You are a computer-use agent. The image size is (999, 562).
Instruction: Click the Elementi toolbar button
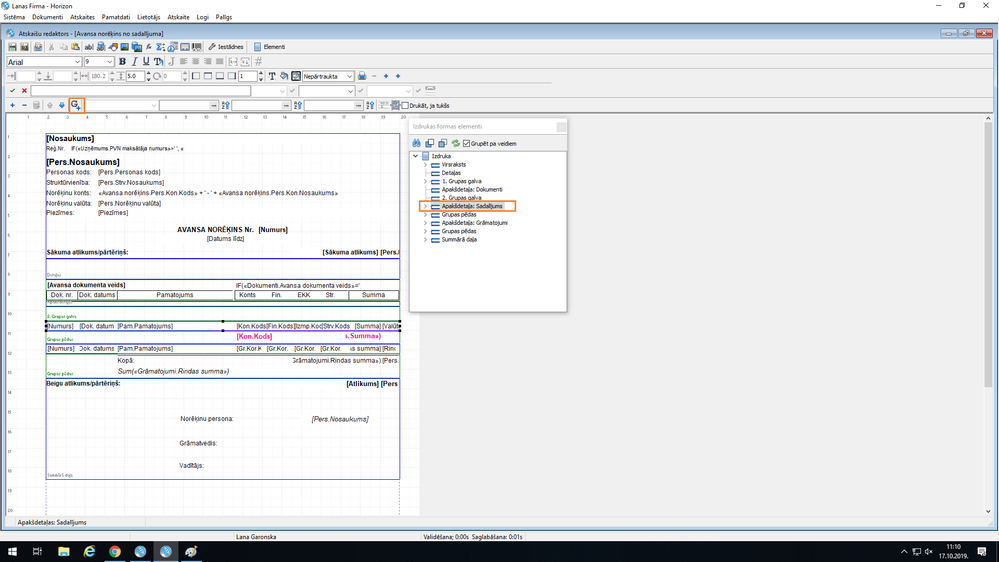(x=270, y=47)
